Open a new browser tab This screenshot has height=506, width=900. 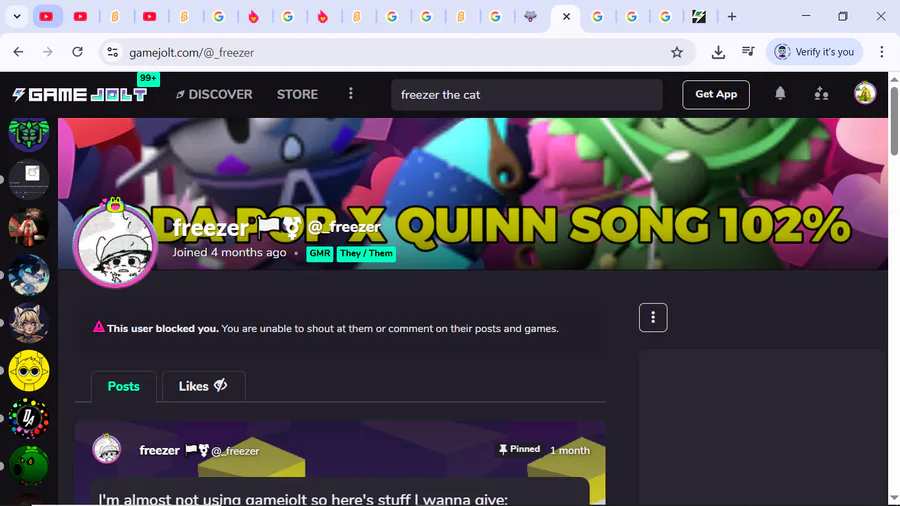pos(732,17)
